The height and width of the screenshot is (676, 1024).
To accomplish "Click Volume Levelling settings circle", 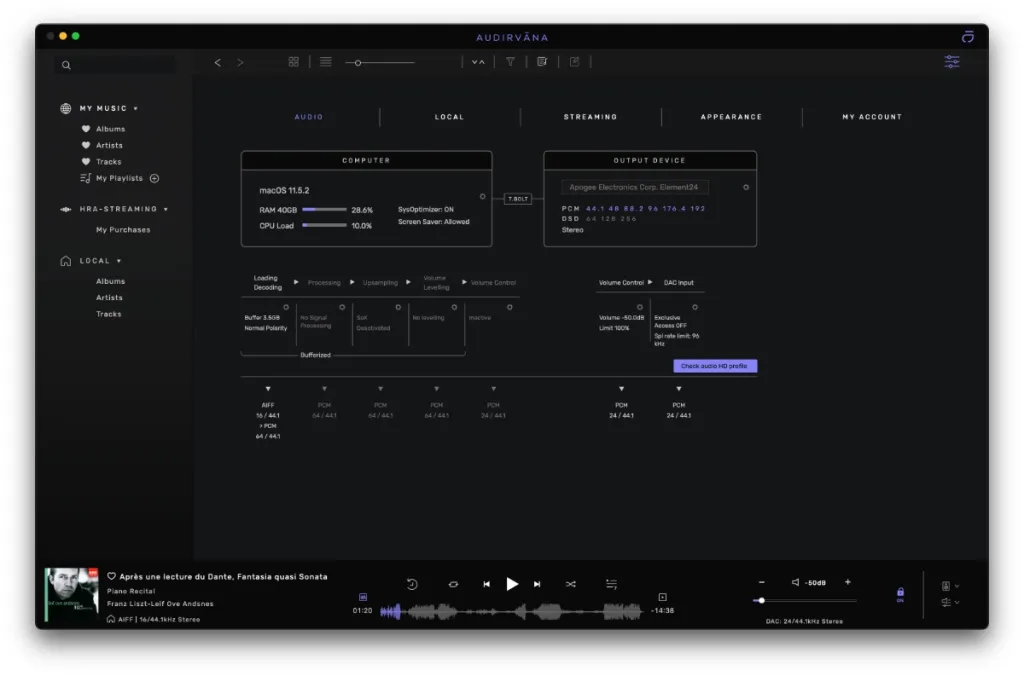I will coord(454,307).
